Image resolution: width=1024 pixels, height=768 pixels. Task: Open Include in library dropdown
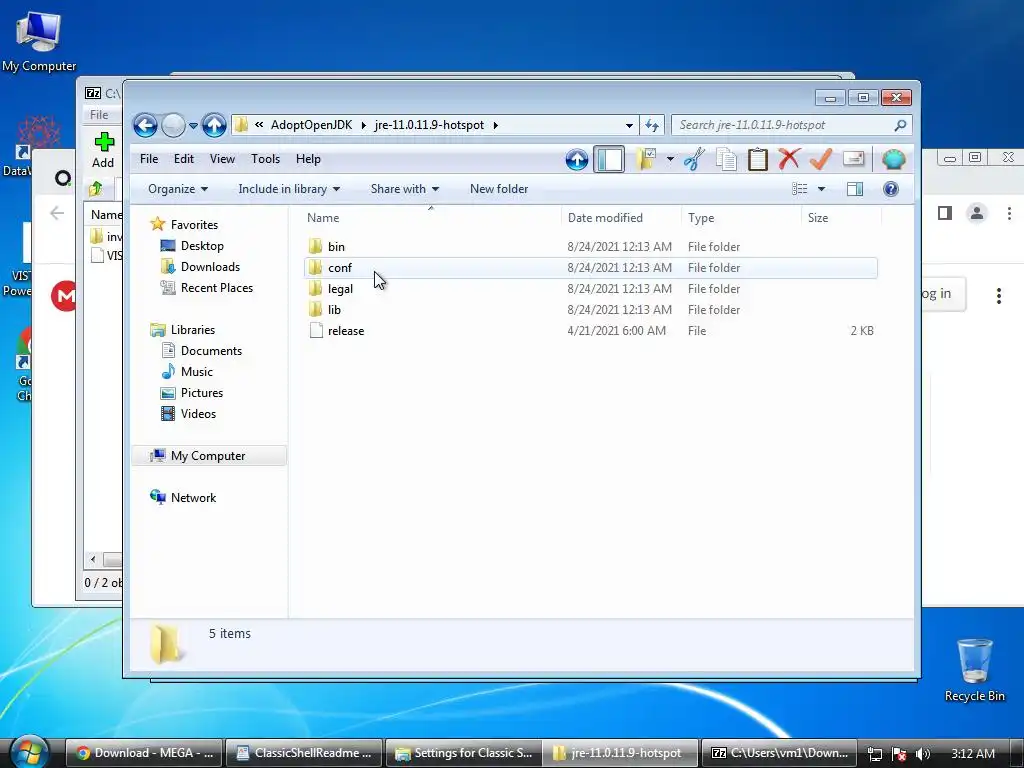click(x=289, y=189)
